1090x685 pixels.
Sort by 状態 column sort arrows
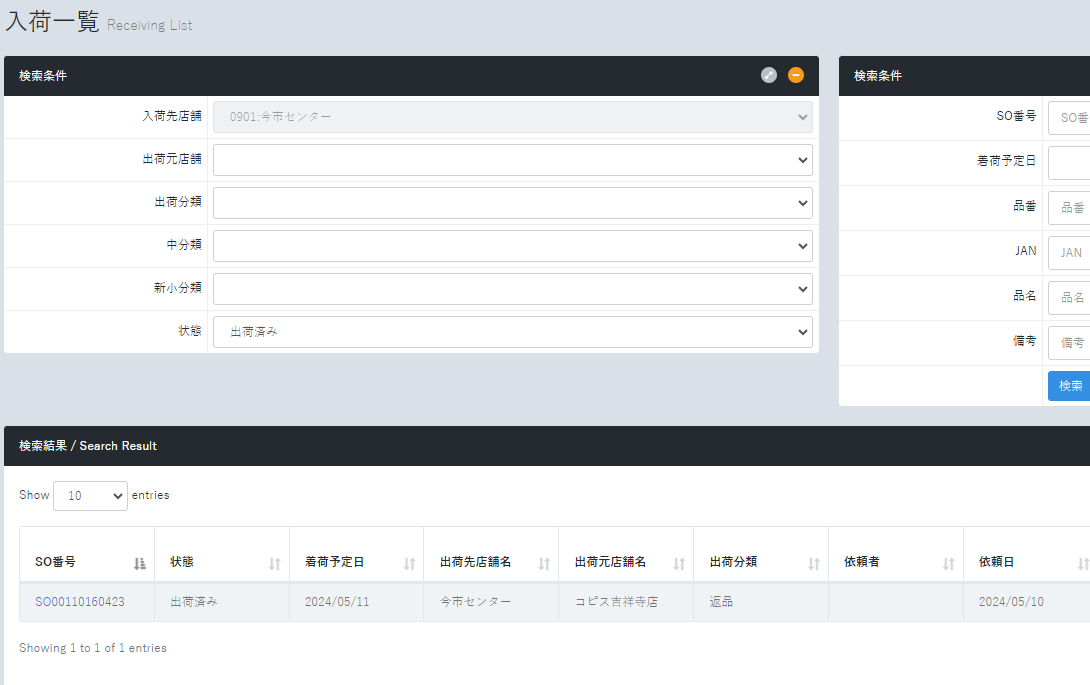pos(275,563)
